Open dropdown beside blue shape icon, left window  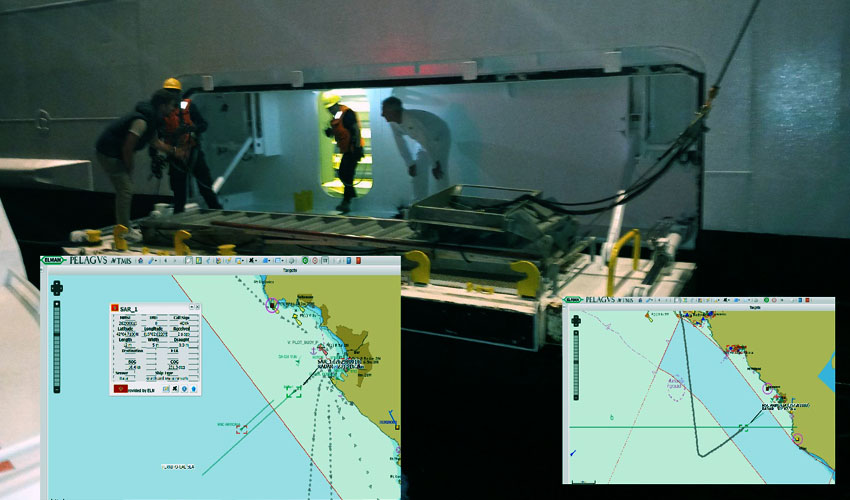tap(269, 261)
